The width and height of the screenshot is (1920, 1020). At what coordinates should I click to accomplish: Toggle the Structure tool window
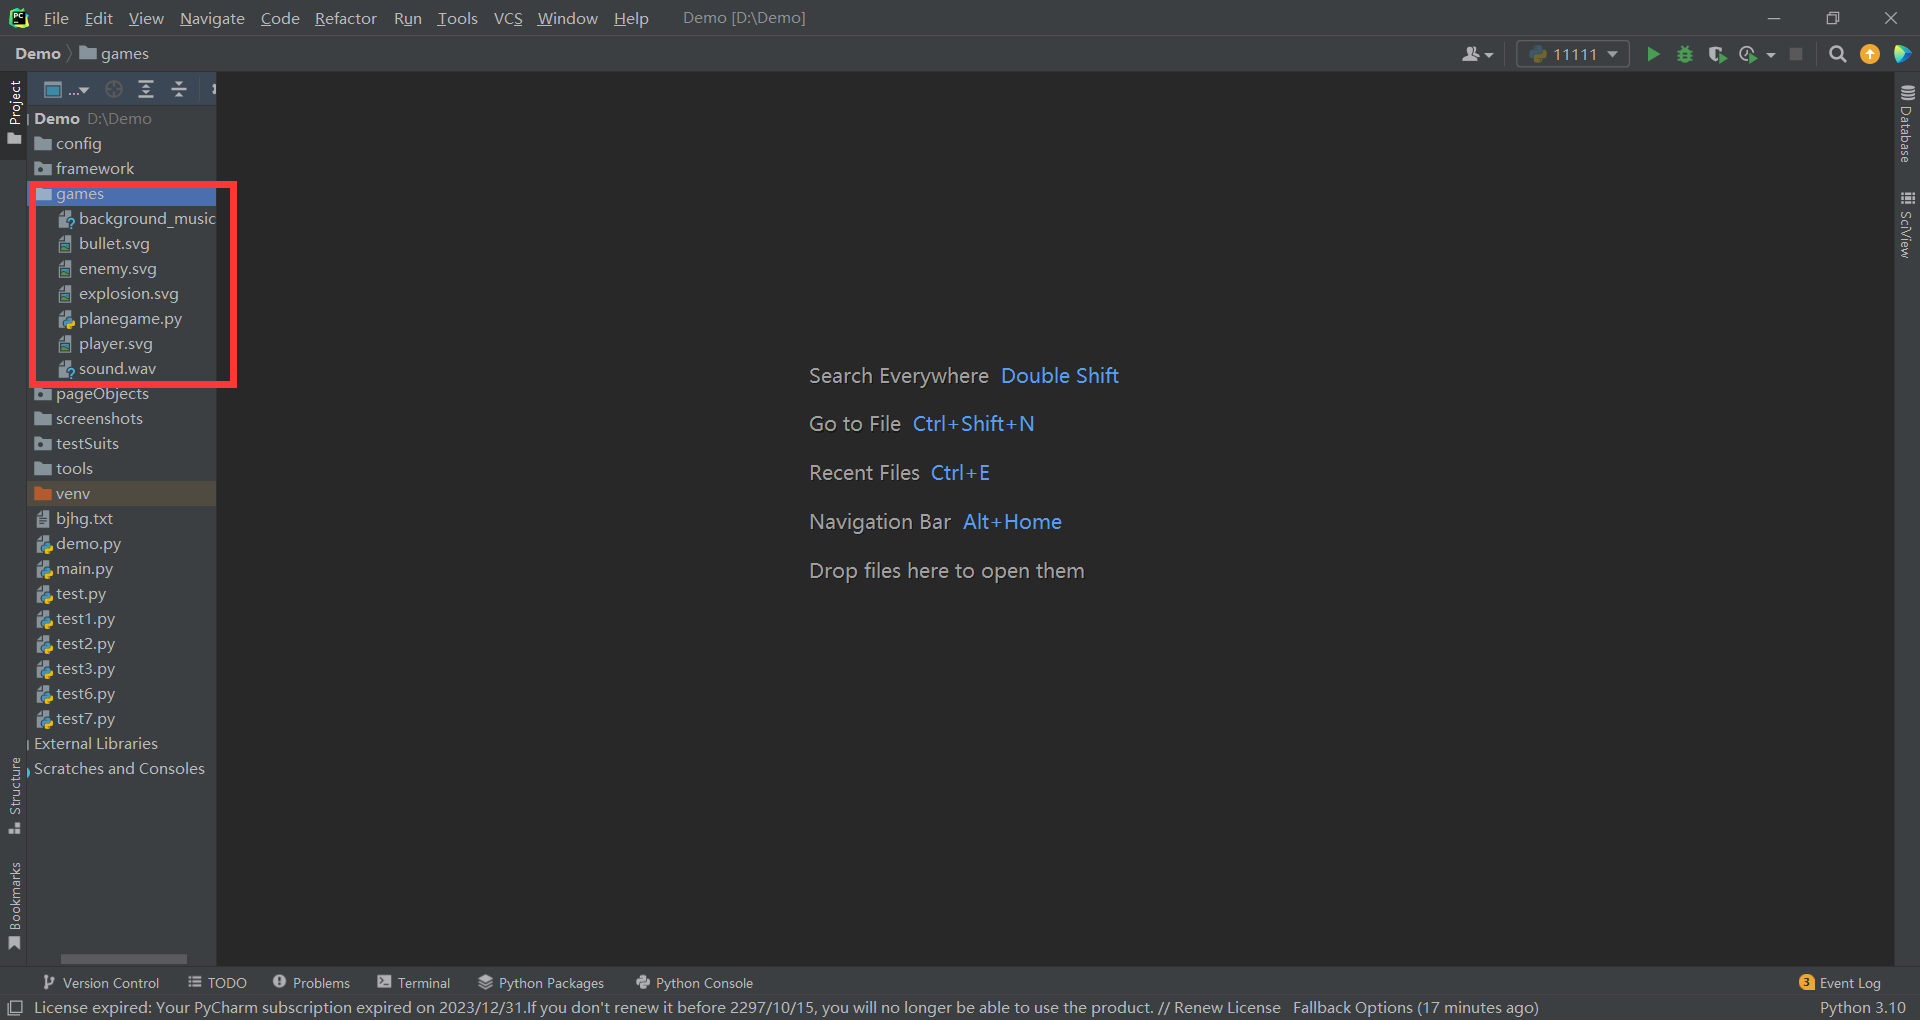pos(14,795)
